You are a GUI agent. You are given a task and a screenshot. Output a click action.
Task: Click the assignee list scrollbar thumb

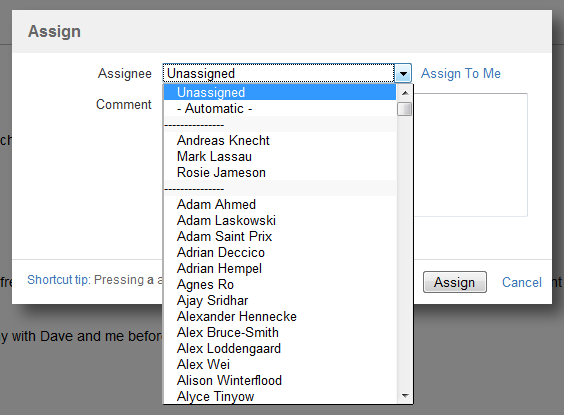405,109
